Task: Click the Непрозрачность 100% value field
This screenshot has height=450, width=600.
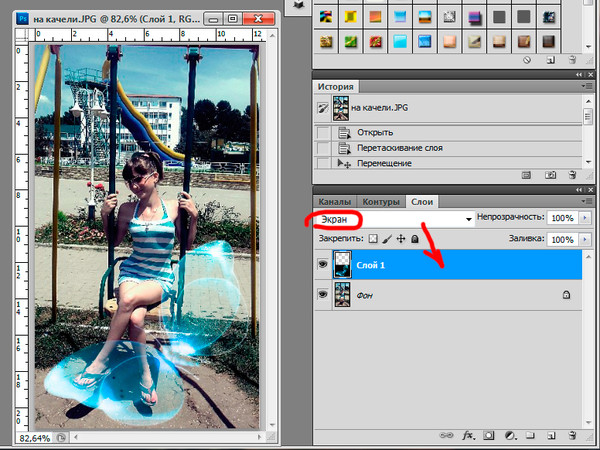Action: click(x=562, y=218)
